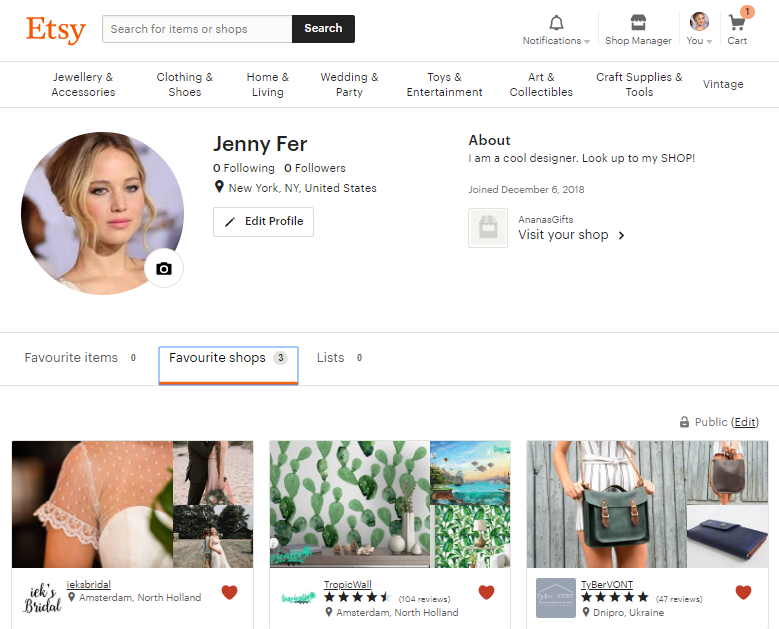This screenshot has width=779, height=629.
Task: Click the TropicWall shop logo
Action: pyautogui.click(x=299, y=598)
